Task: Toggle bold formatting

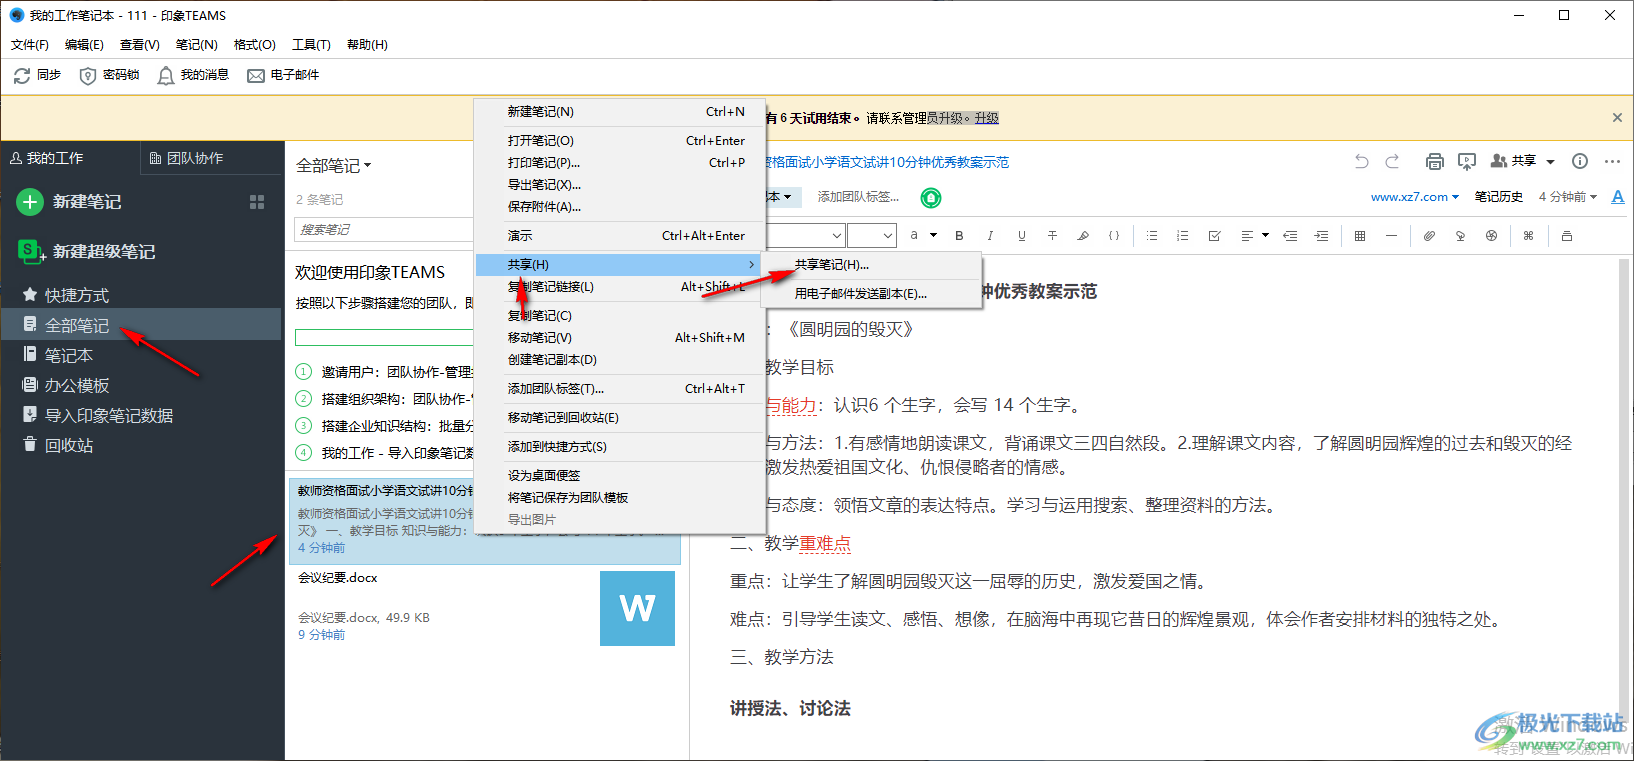Action: (x=959, y=236)
